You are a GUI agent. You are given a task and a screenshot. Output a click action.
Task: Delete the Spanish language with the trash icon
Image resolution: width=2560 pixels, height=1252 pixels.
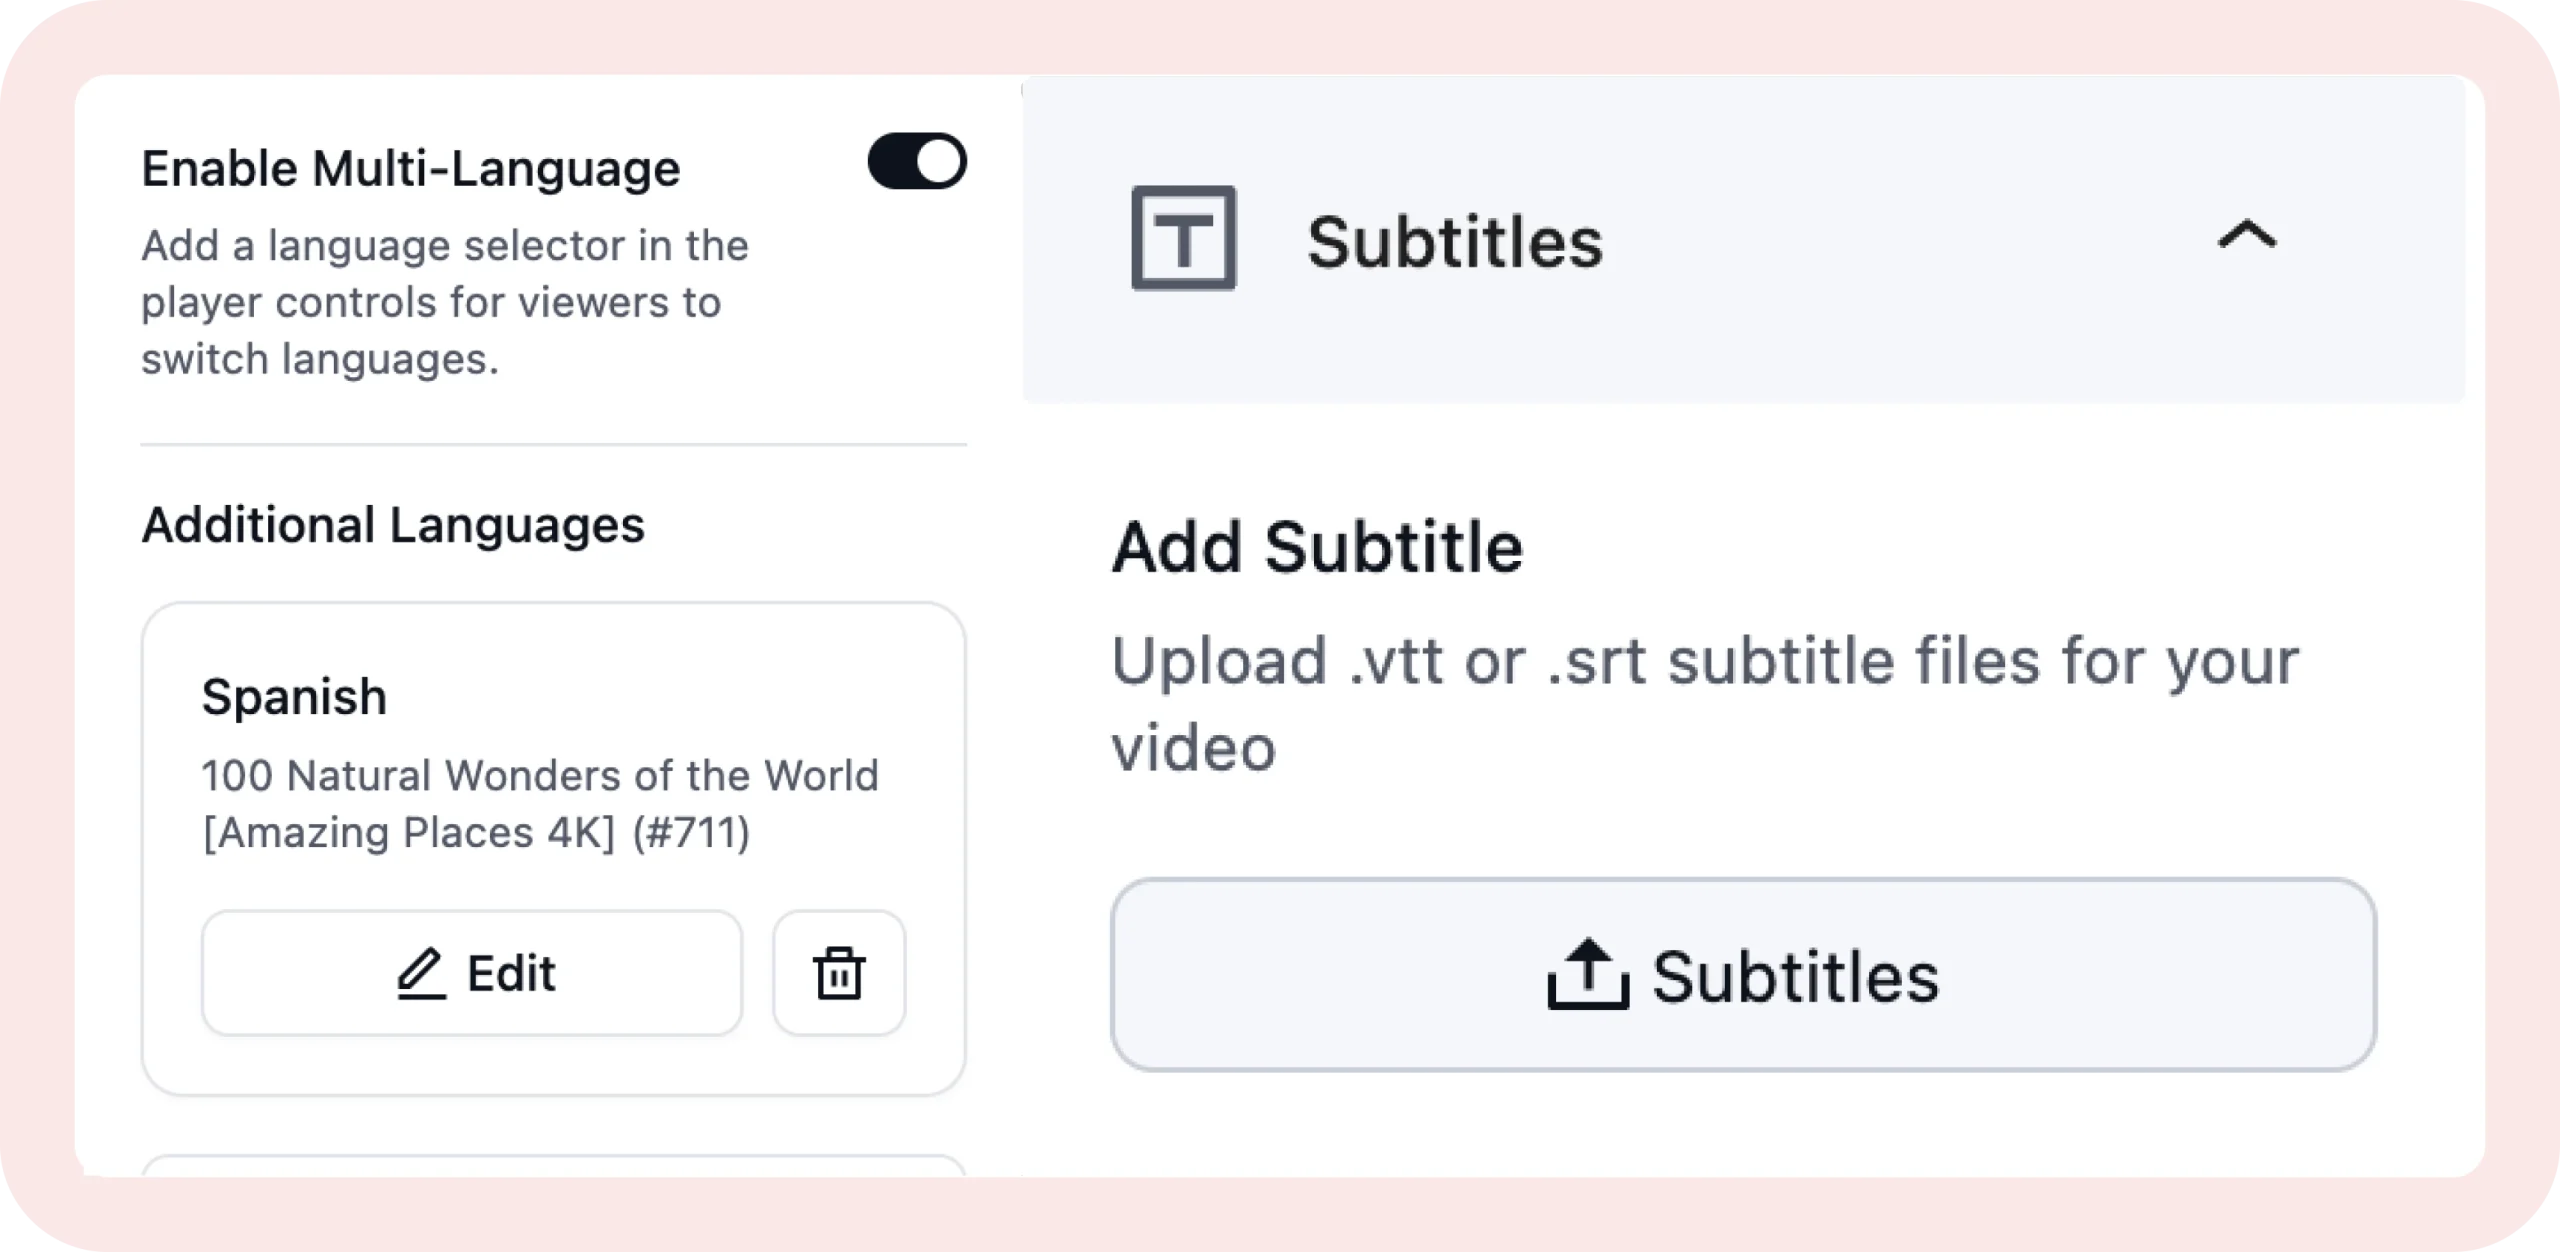[x=839, y=973]
